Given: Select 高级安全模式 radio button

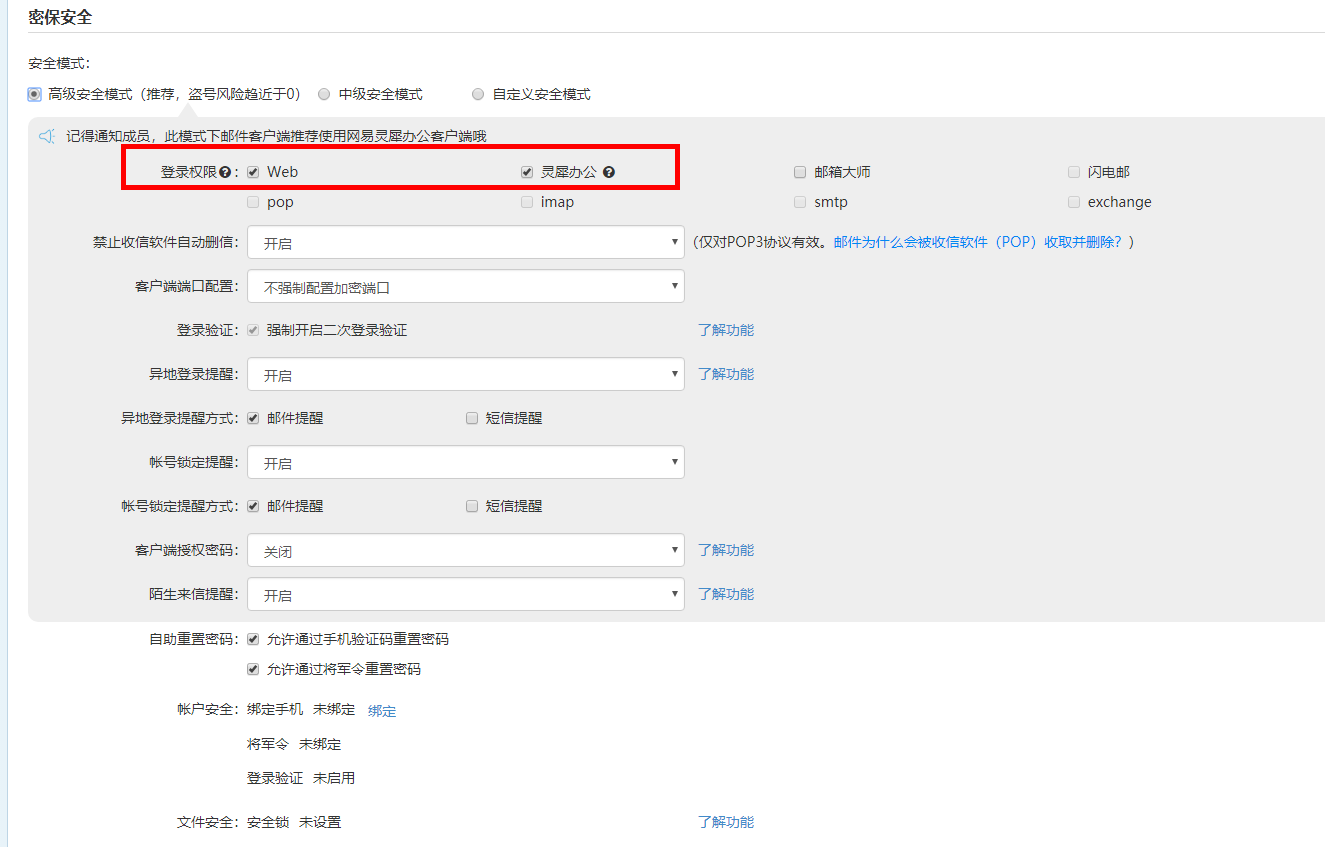Looking at the screenshot, I should pos(35,94).
